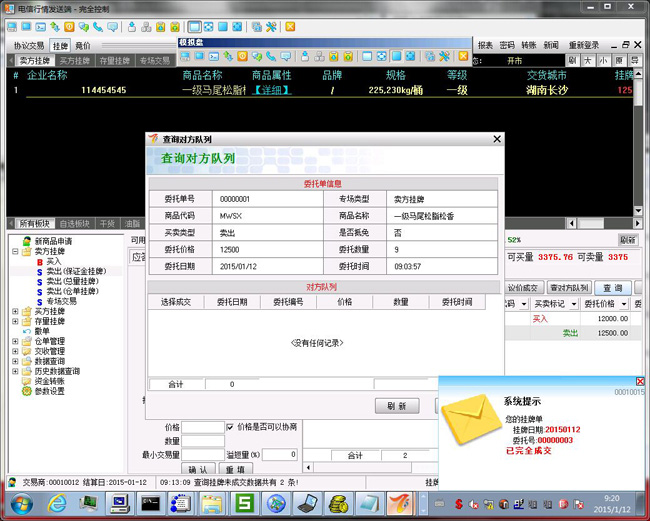Open the 买卖标记 column filter dropdown
This screenshot has height=521, width=650.
tap(574, 304)
